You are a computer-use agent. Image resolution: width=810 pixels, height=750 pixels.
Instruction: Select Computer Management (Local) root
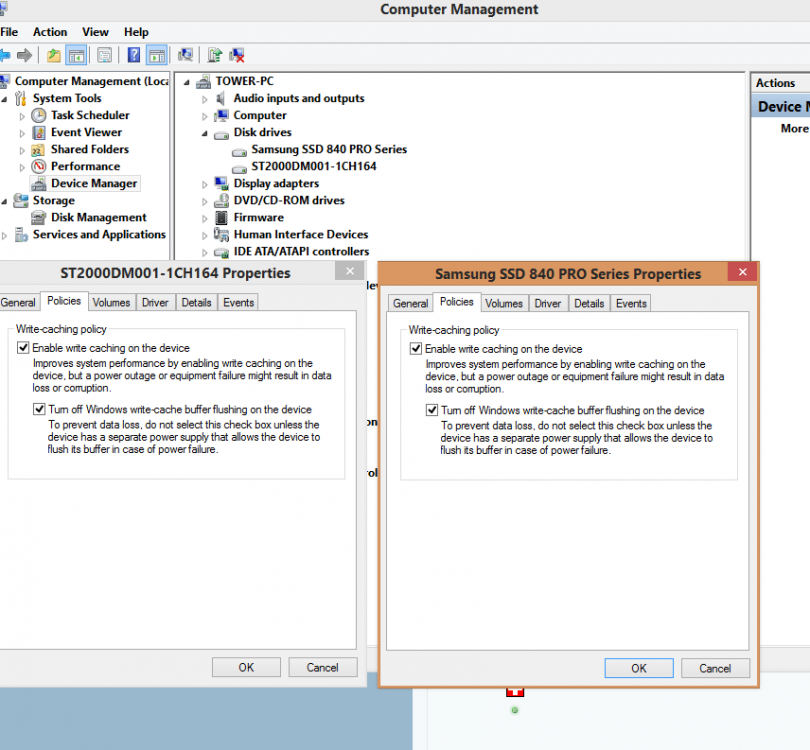coord(91,81)
